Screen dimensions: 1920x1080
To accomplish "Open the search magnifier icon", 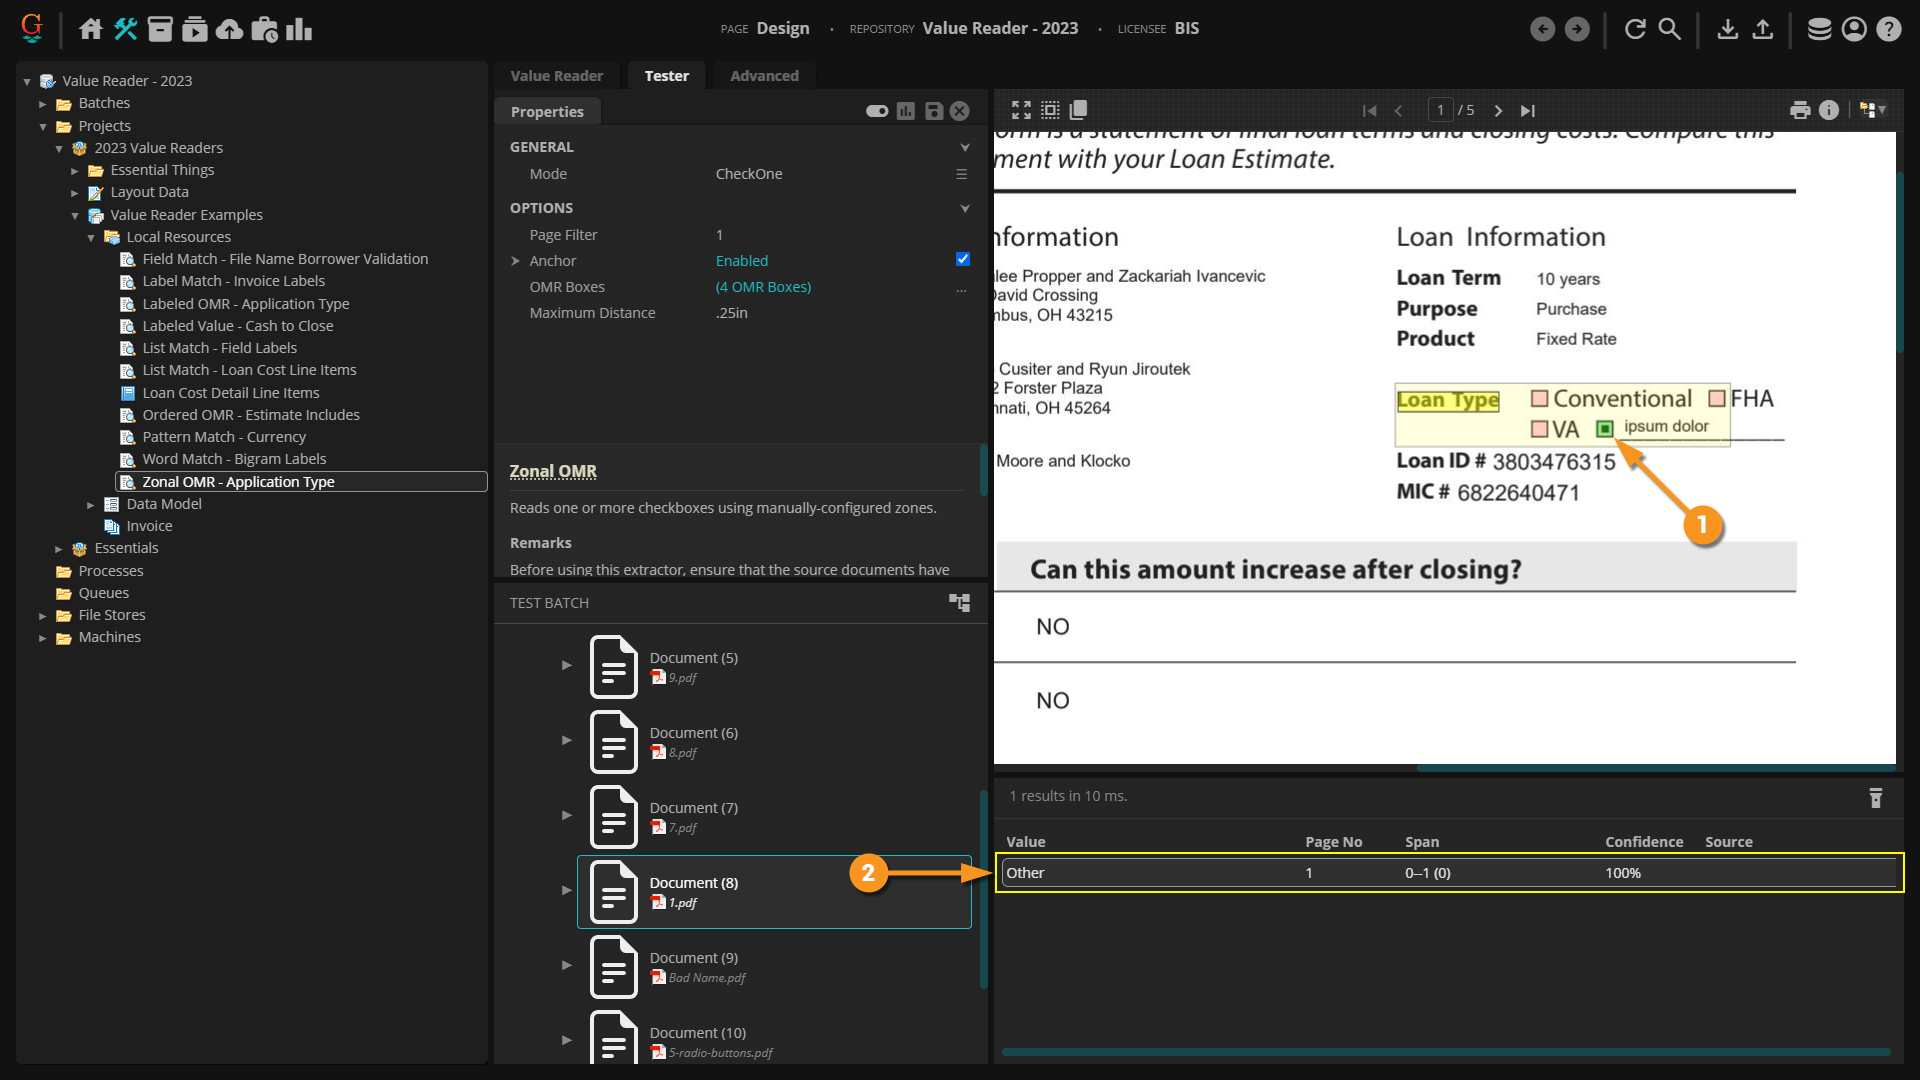I will click(1670, 29).
